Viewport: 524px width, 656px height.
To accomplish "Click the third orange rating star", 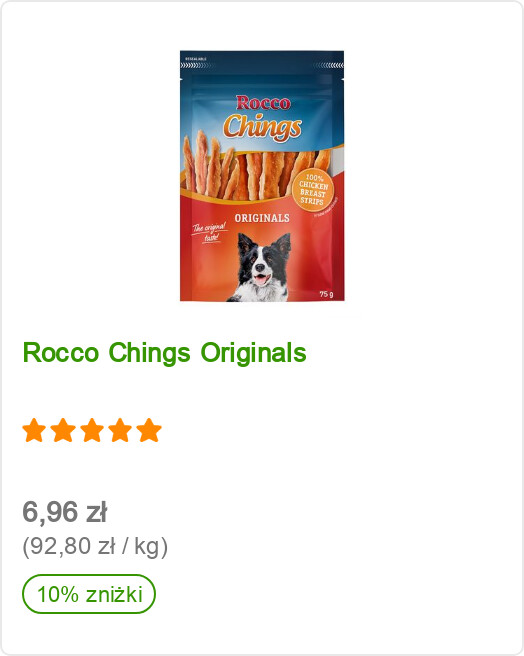I will [92, 430].
